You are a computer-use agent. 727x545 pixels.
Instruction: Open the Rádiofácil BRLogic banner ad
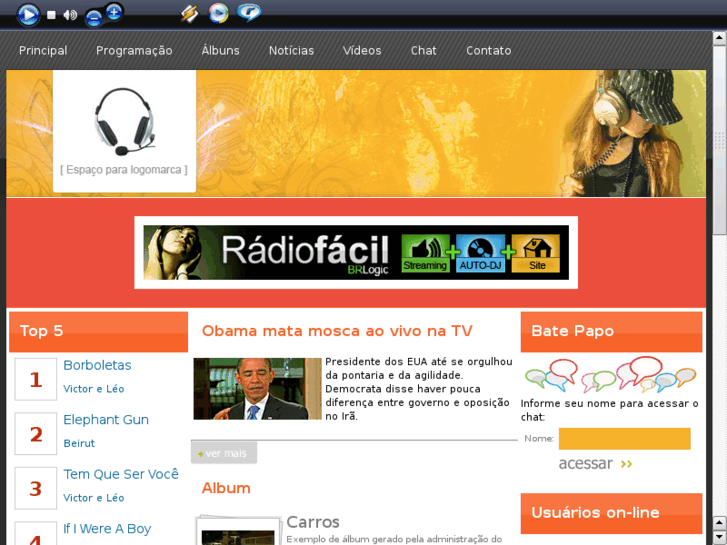(x=356, y=252)
